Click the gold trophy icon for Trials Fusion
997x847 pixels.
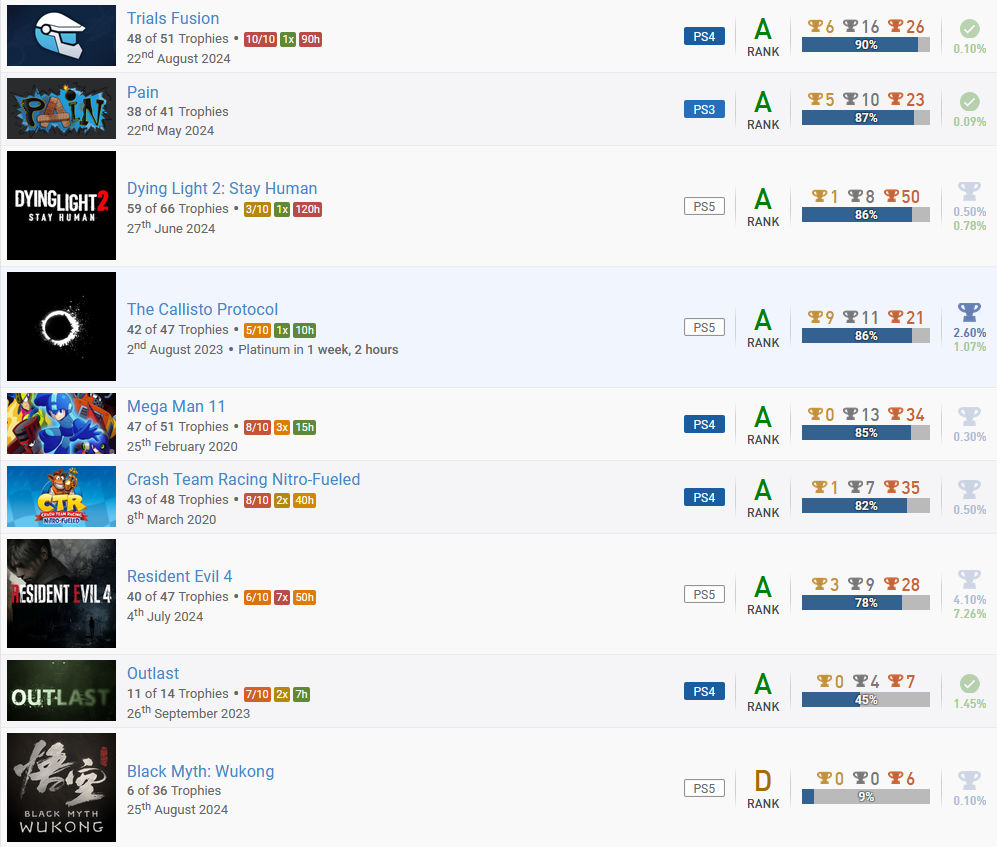pos(816,27)
